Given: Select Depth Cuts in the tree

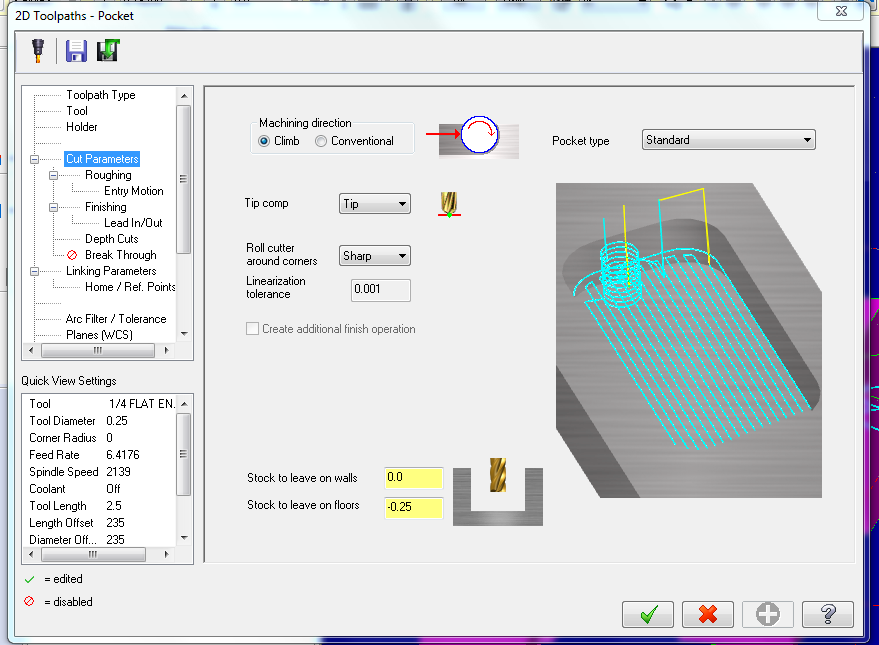Looking at the screenshot, I should coord(111,239).
